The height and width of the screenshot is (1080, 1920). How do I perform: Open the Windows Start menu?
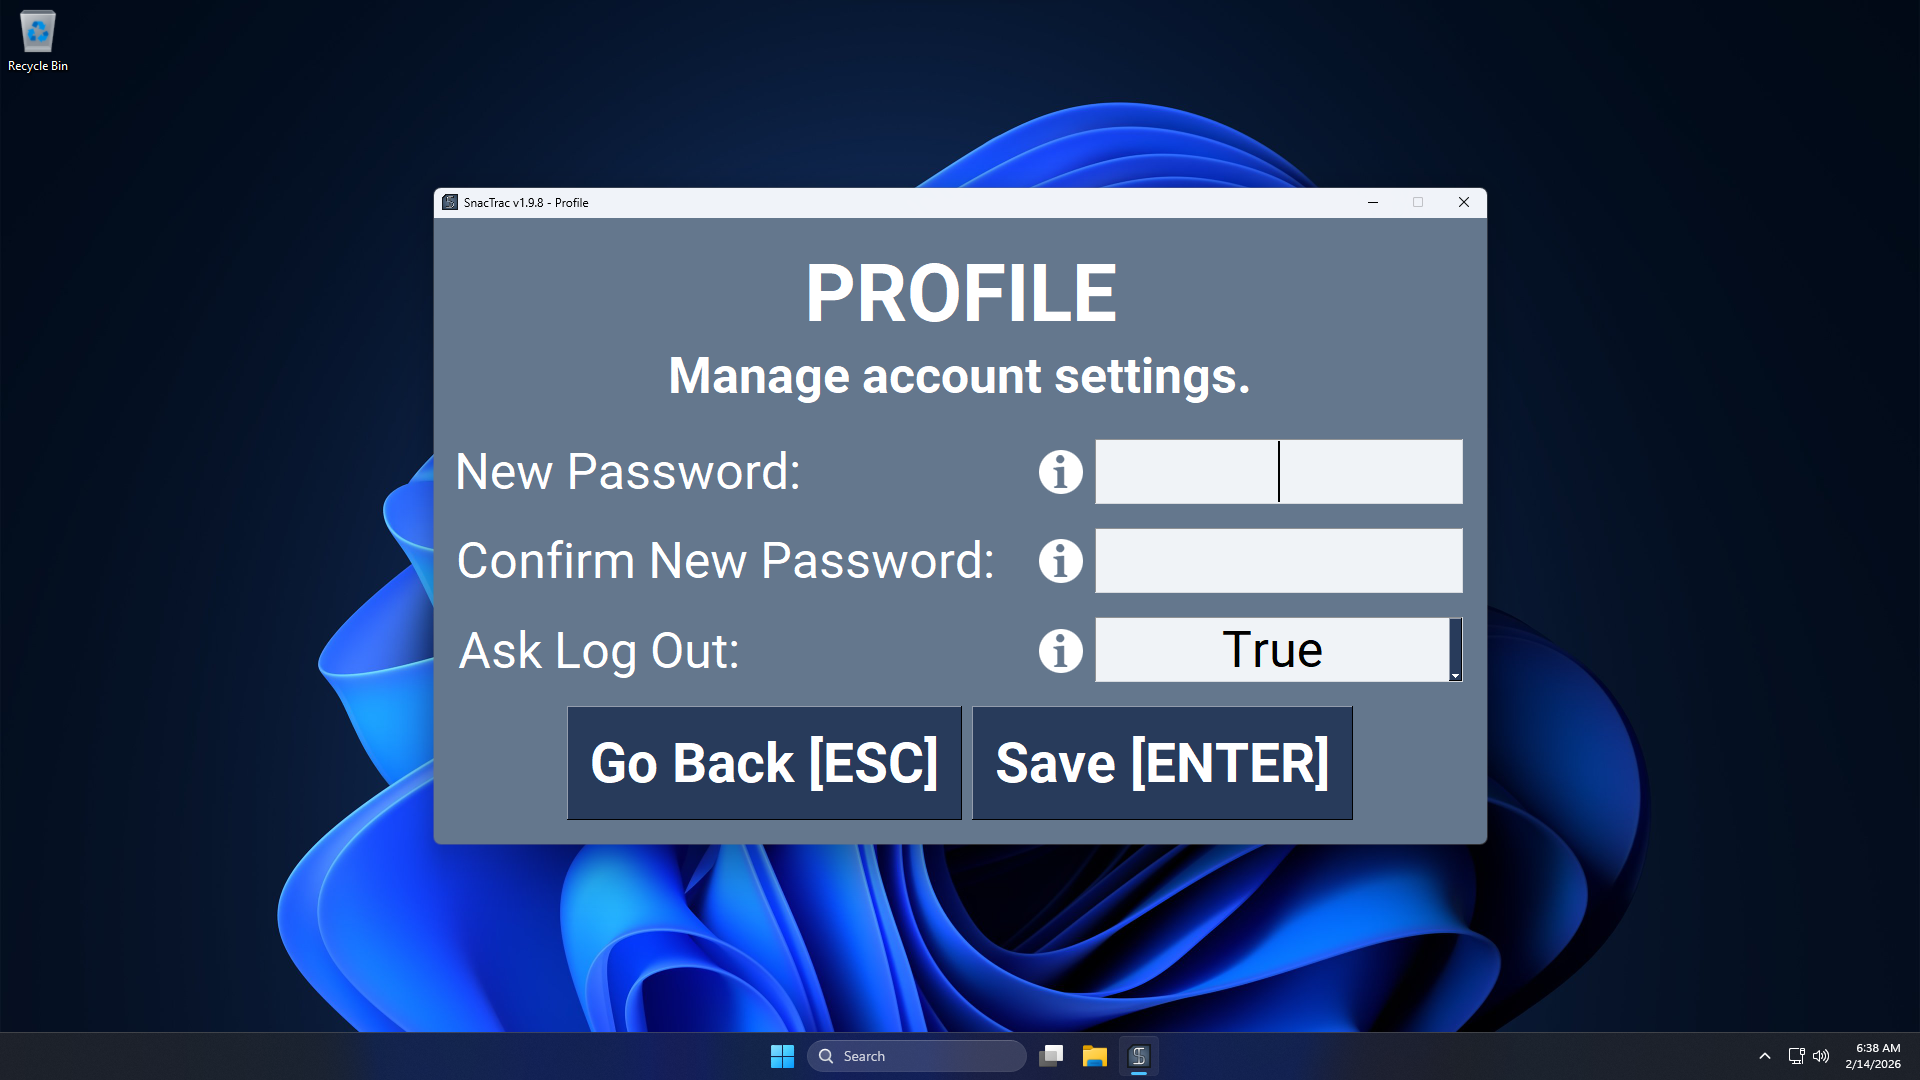point(782,1056)
